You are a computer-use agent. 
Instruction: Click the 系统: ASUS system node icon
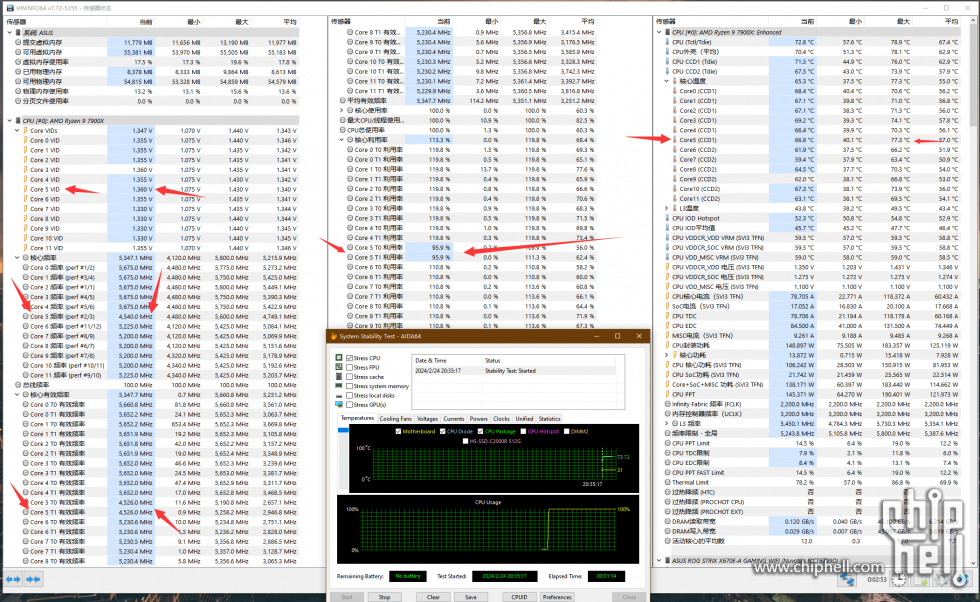tap(19, 33)
